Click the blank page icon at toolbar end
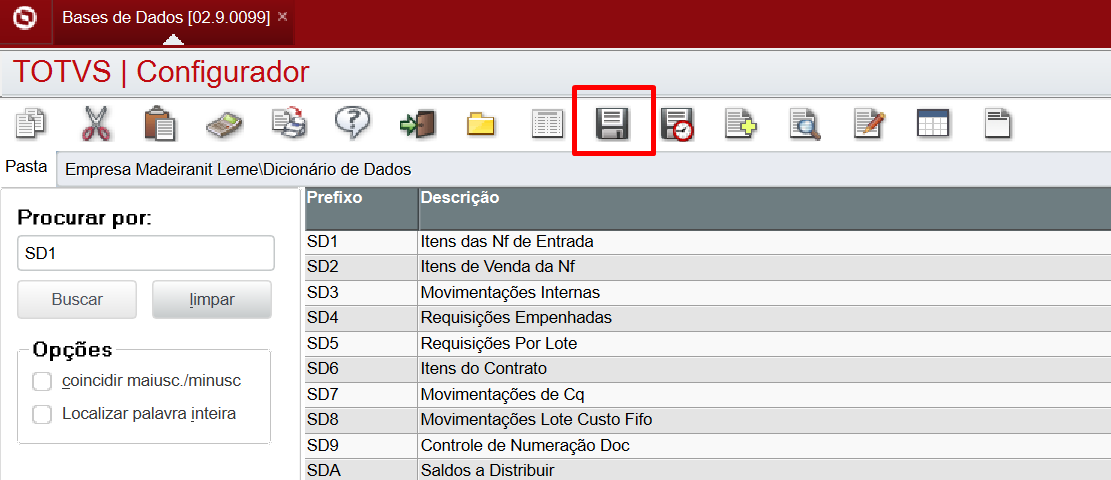 (997, 123)
